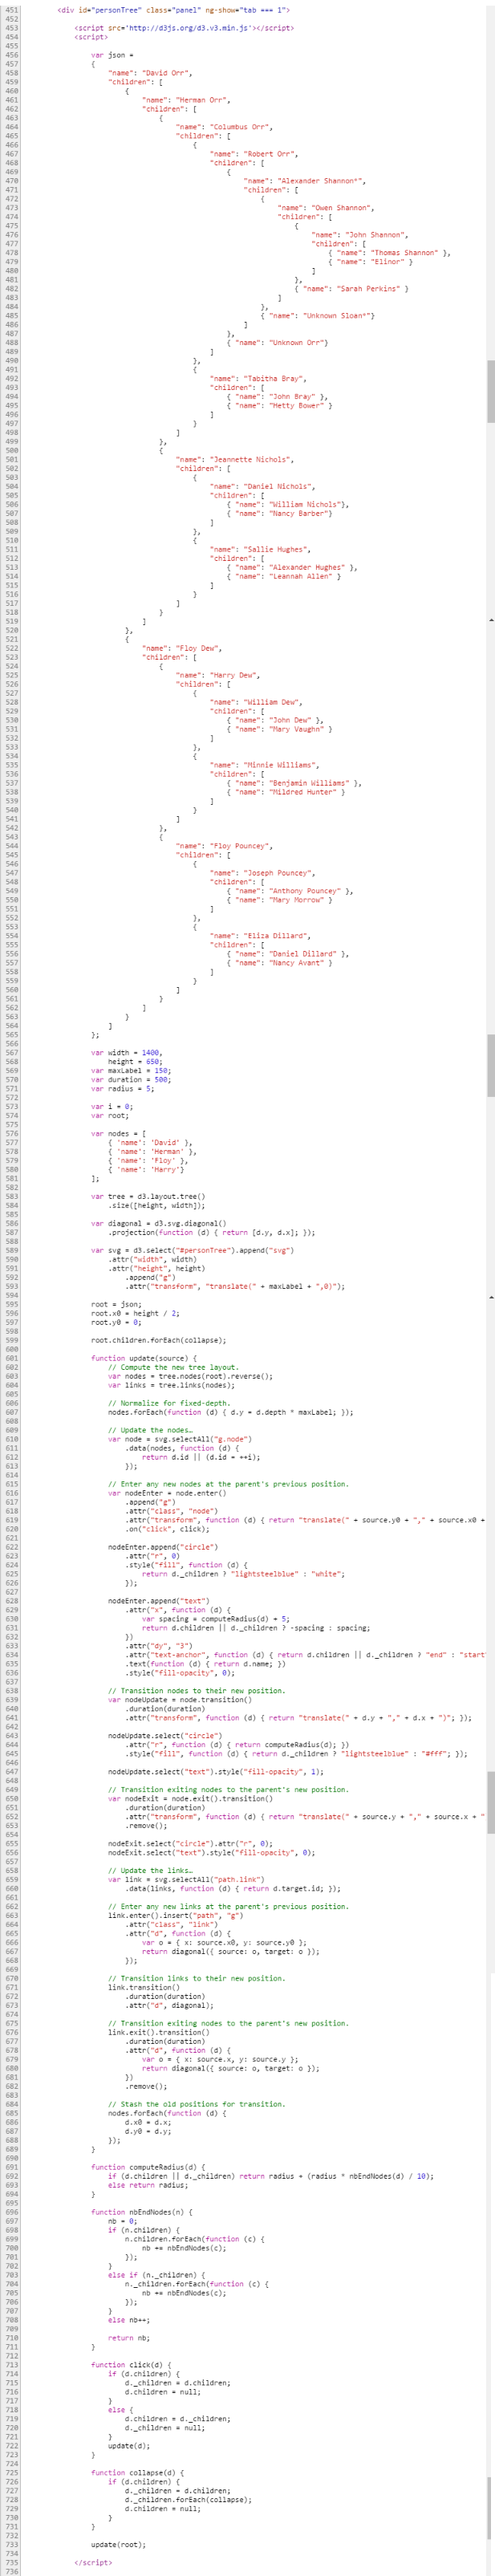
Task: Click the "Mary Morrow" entry
Action: coord(280,901)
